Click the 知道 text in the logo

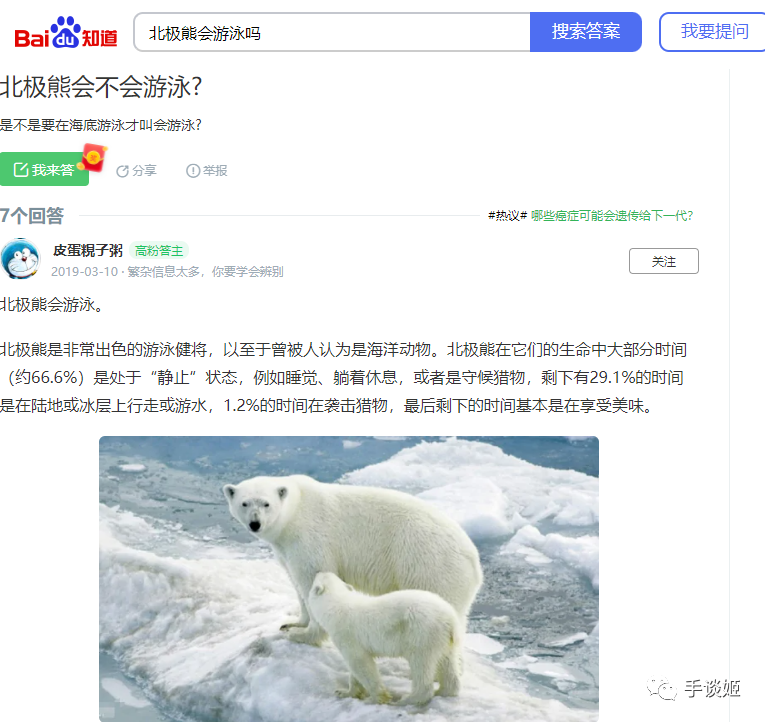coord(100,38)
